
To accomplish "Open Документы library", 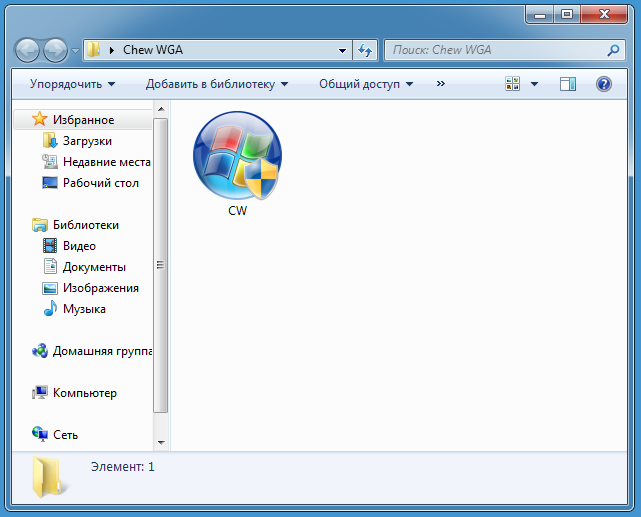I will [93, 267].
